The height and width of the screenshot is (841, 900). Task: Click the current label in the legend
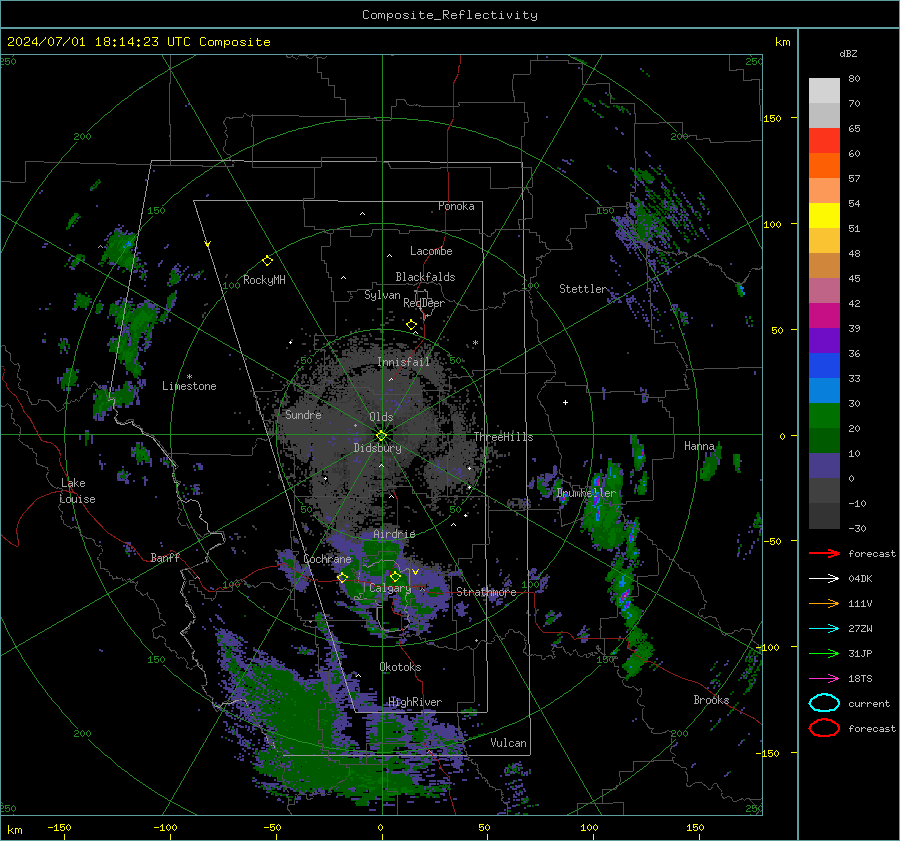click(x=869, y=703)
